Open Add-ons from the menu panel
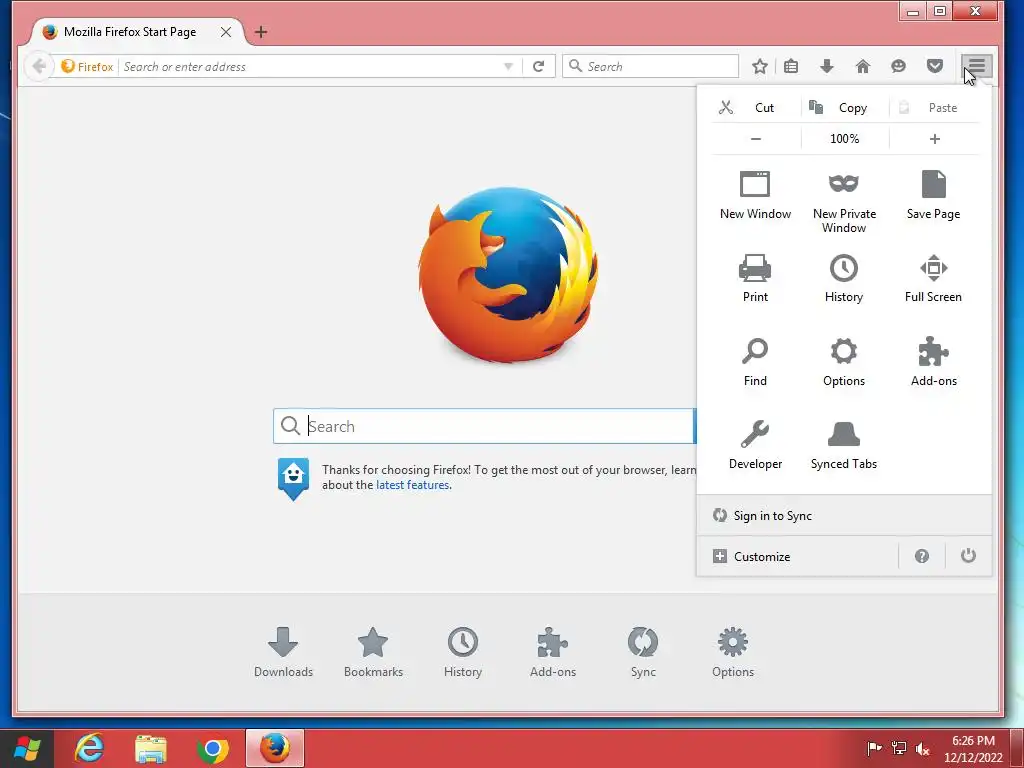 click(933, 362)
